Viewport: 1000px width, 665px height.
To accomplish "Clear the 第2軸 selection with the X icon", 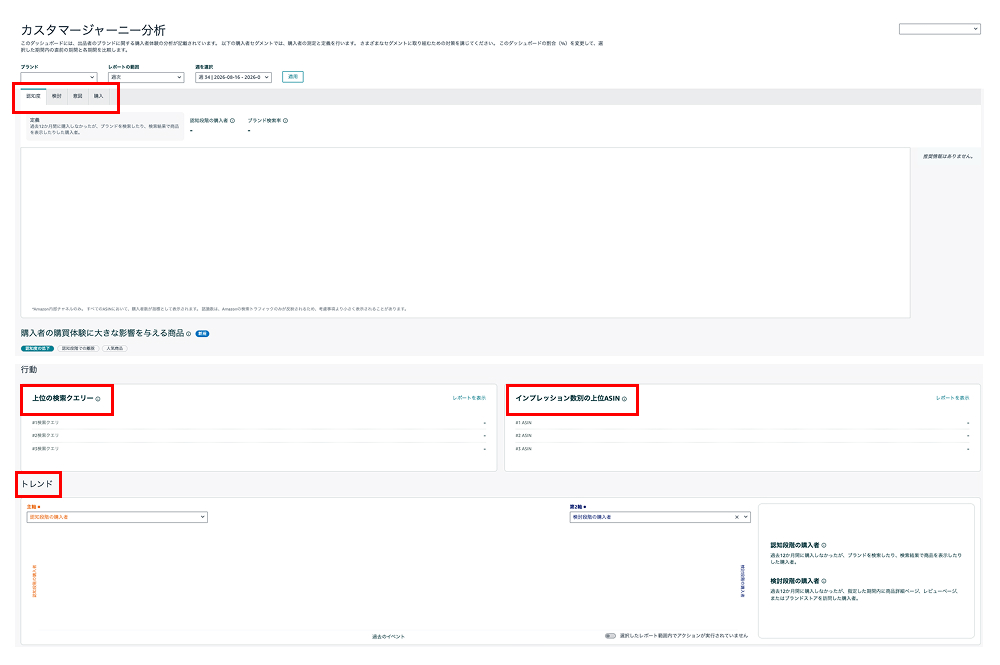I will click(x=737, y=517).
